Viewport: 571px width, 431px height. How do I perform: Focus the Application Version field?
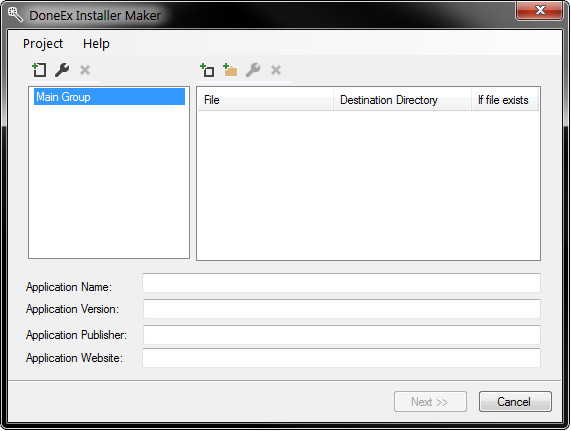(x=342, y=309)
